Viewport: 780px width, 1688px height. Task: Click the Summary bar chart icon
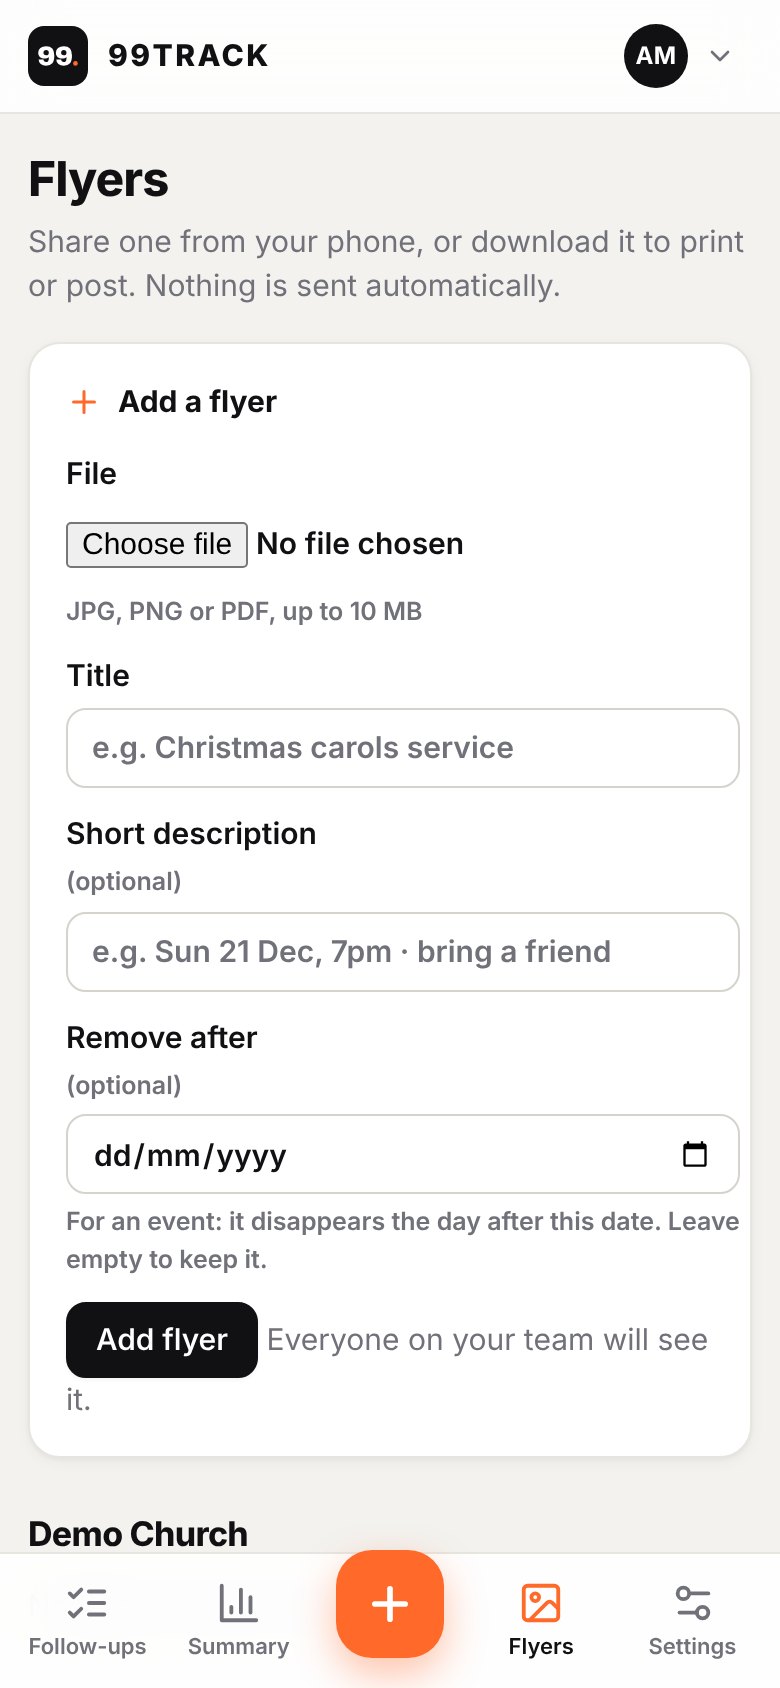(x=238, y=1603)
